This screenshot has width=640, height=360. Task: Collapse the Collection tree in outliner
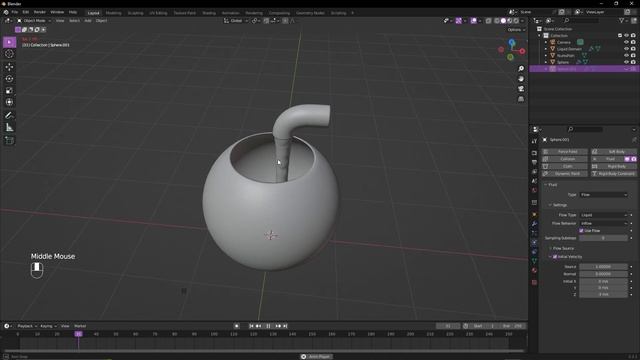pyautogui.click(x=540, y=36)
